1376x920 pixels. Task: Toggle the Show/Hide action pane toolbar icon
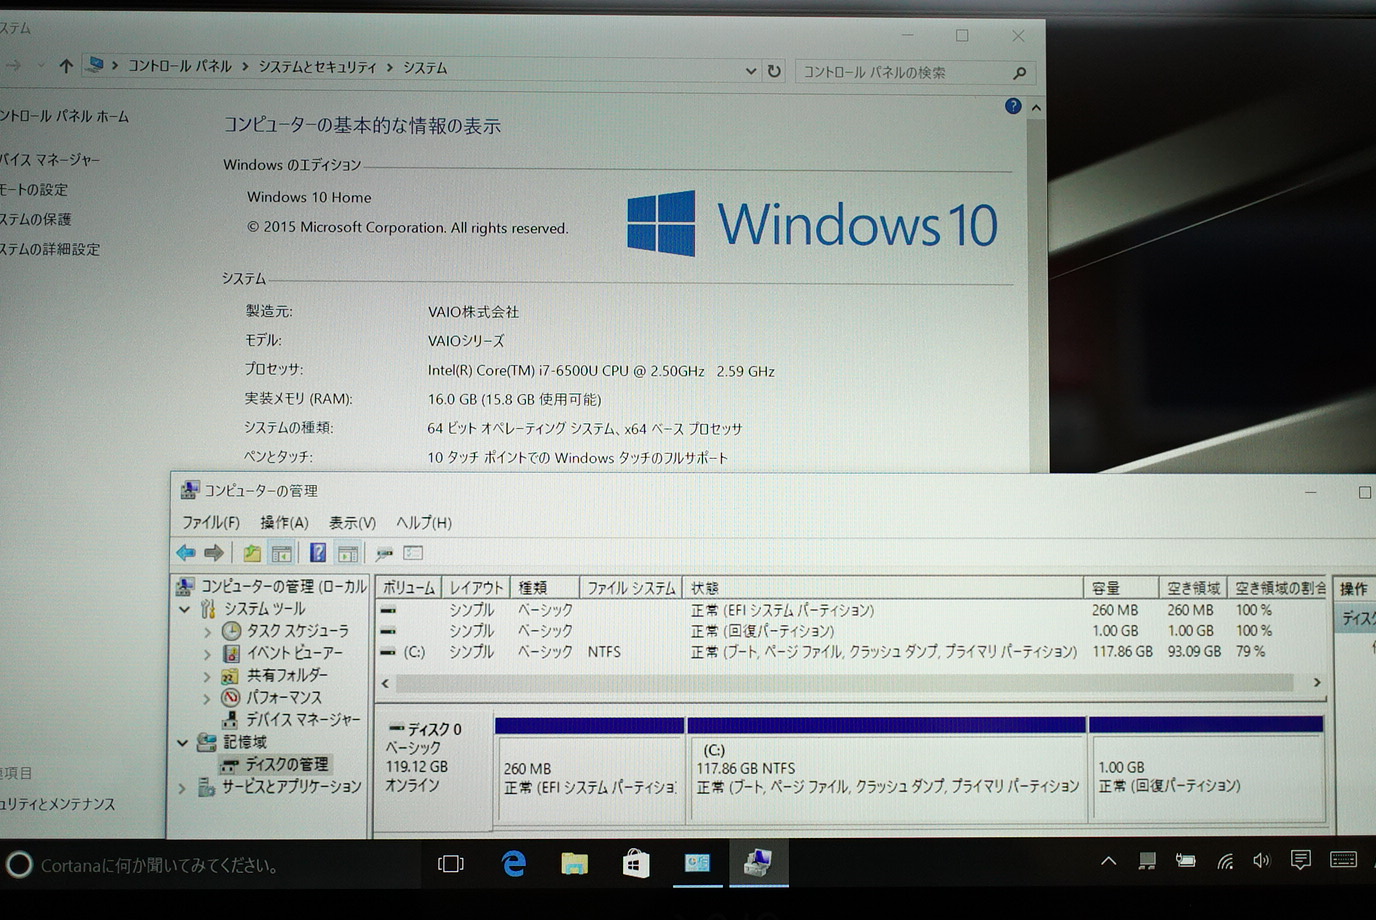pyautogui.click(x=347, y=553)
